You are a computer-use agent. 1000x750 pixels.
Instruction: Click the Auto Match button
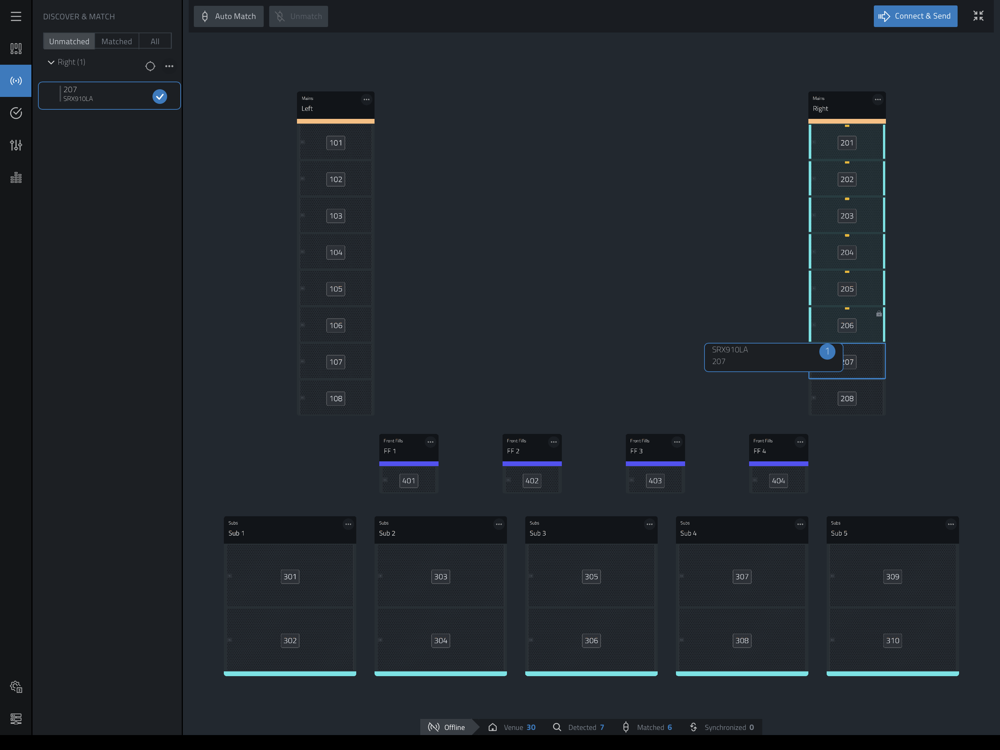[x=228, y=16]
